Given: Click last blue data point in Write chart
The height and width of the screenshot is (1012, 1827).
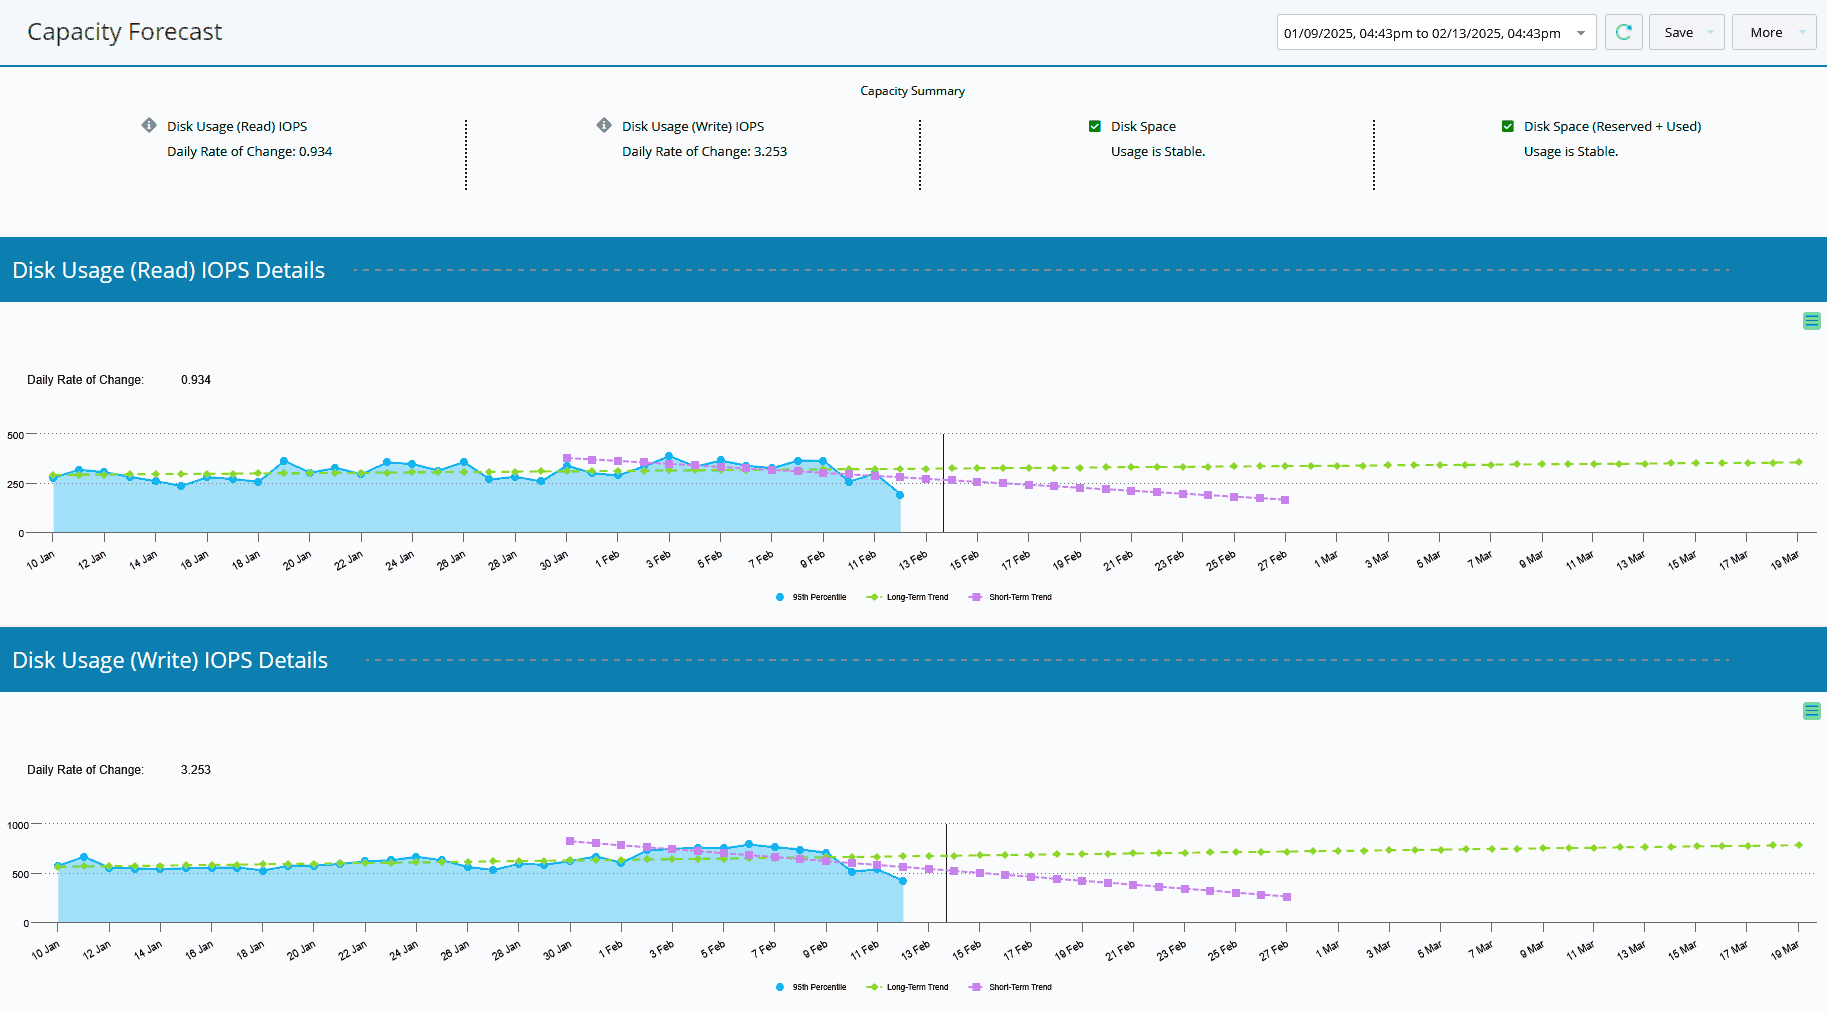Looking at the screenshot, I should 903,881.
